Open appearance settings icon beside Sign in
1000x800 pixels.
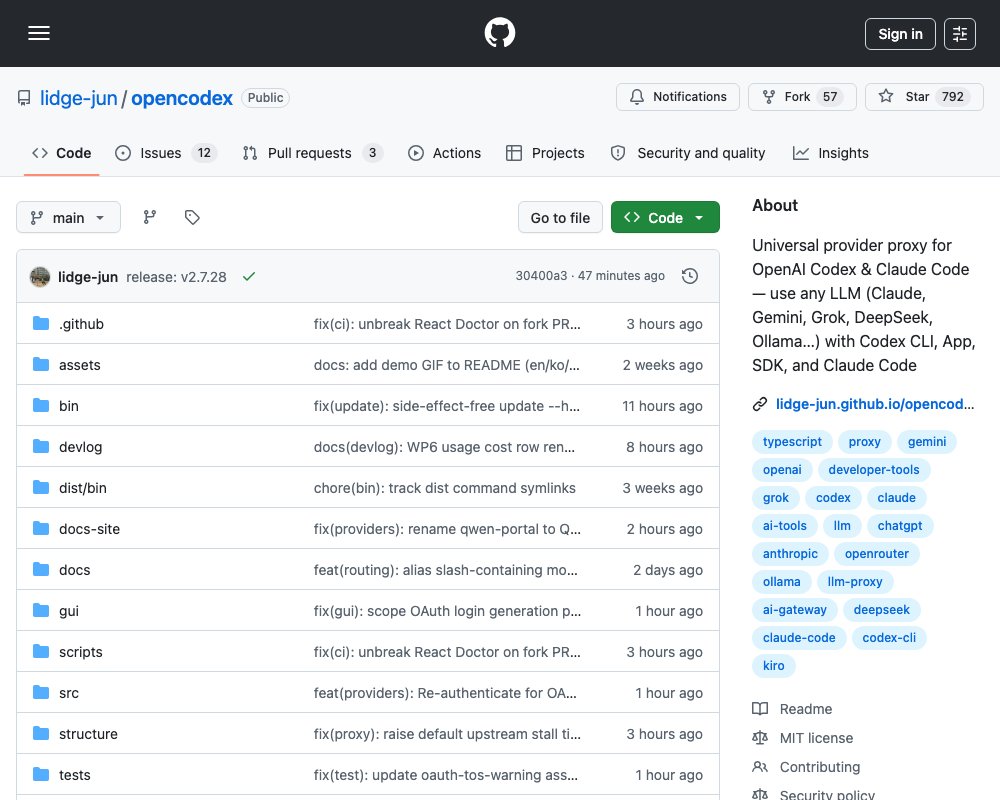pos(959,34)
